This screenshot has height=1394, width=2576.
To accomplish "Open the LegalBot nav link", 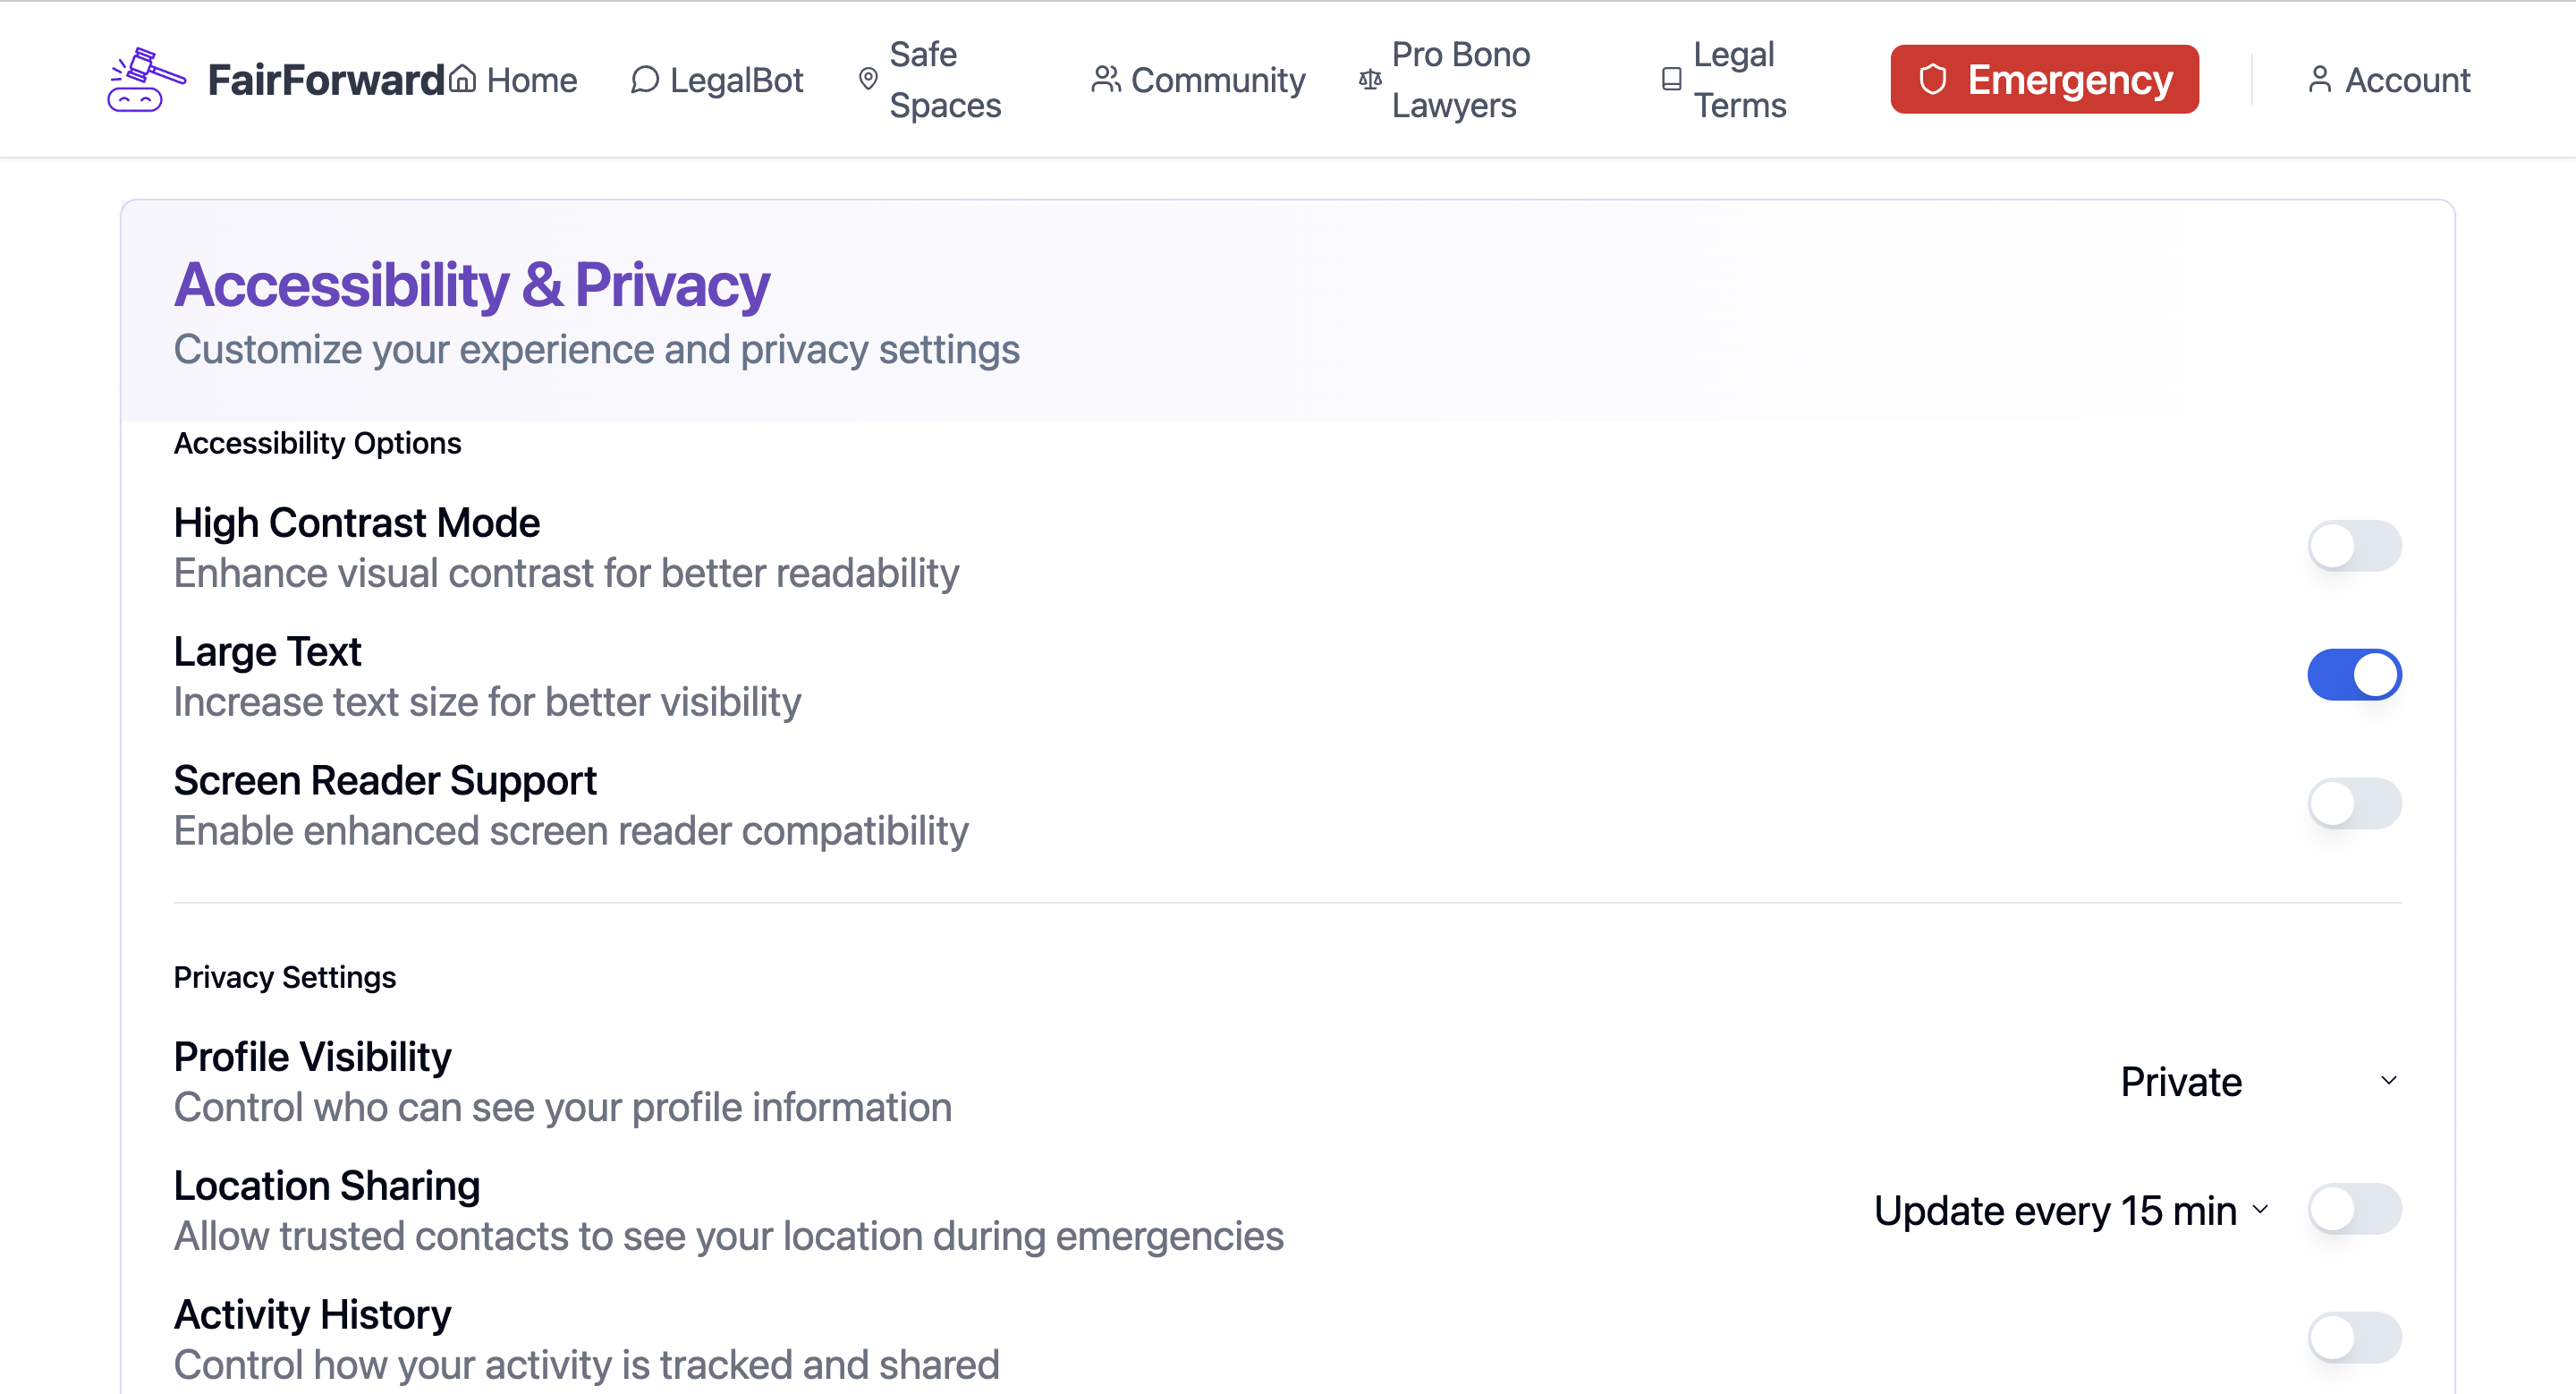I will 735,79.
